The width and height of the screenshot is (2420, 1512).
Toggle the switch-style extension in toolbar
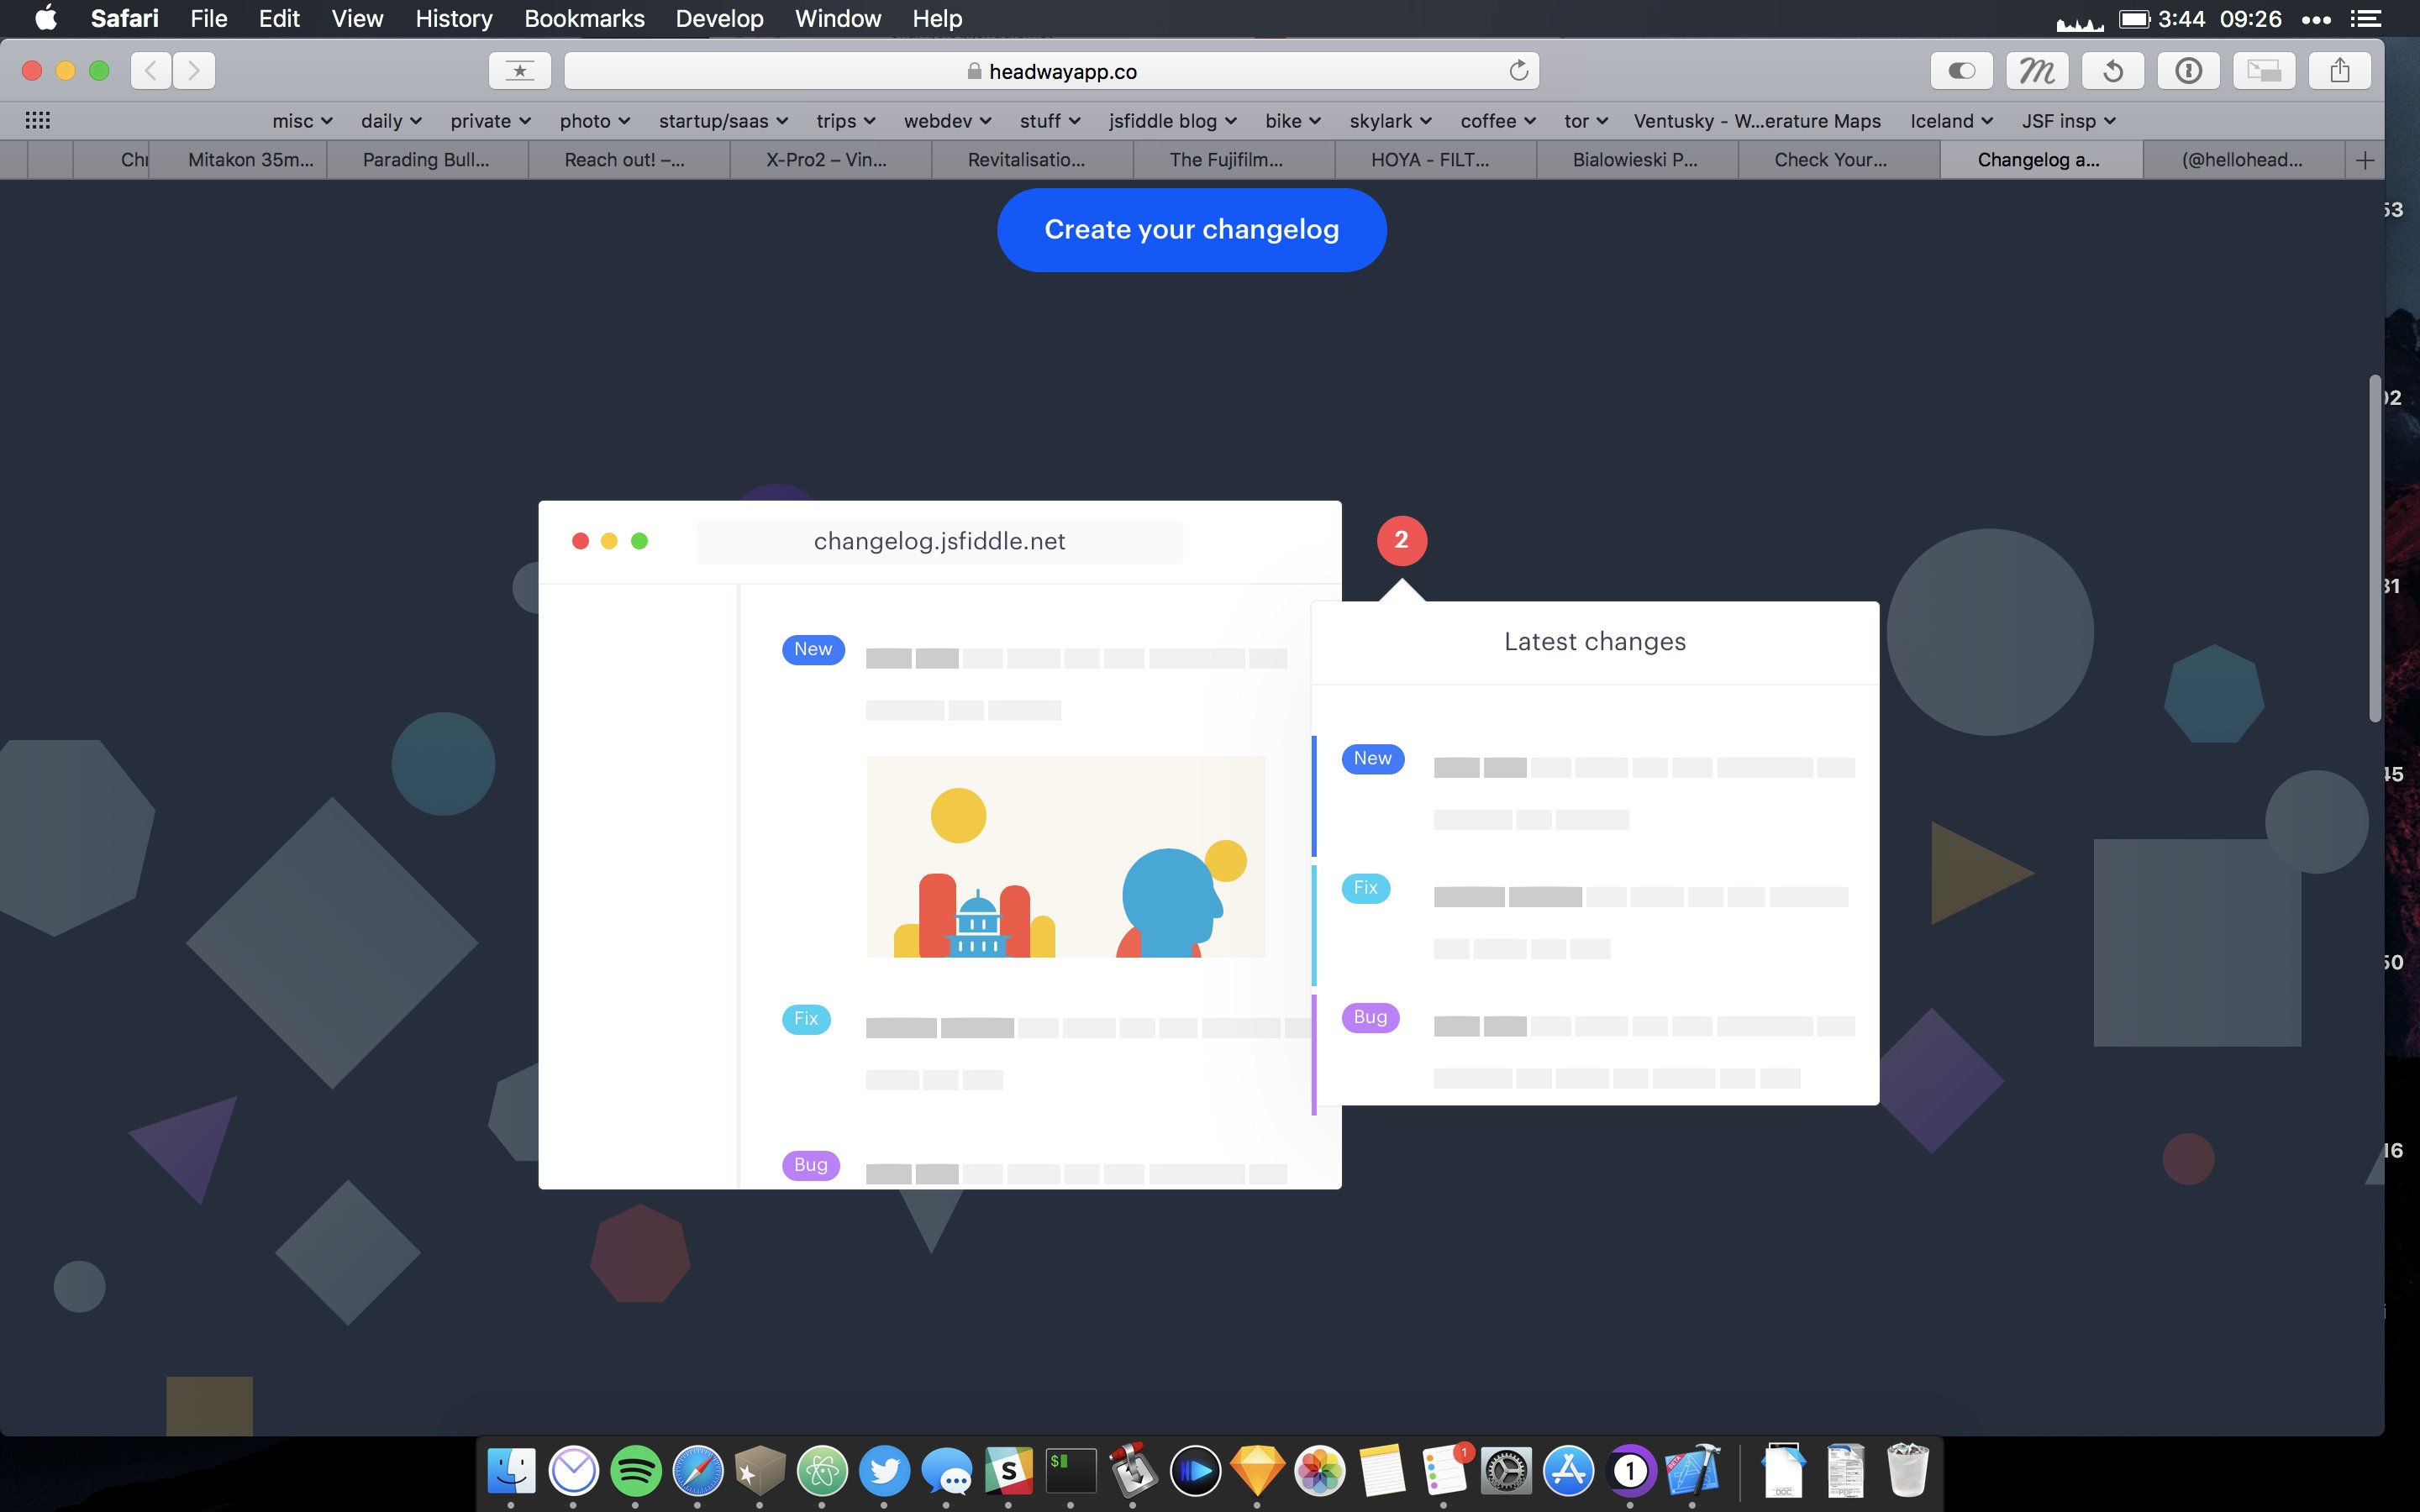pyautogui.click(x=1961, y=70)
